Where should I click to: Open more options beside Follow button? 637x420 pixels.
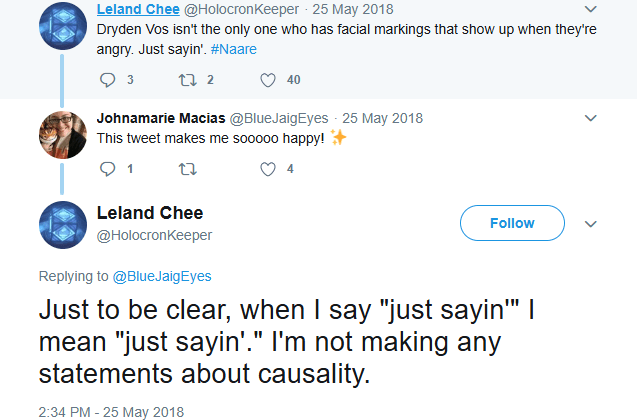[589, 223]
